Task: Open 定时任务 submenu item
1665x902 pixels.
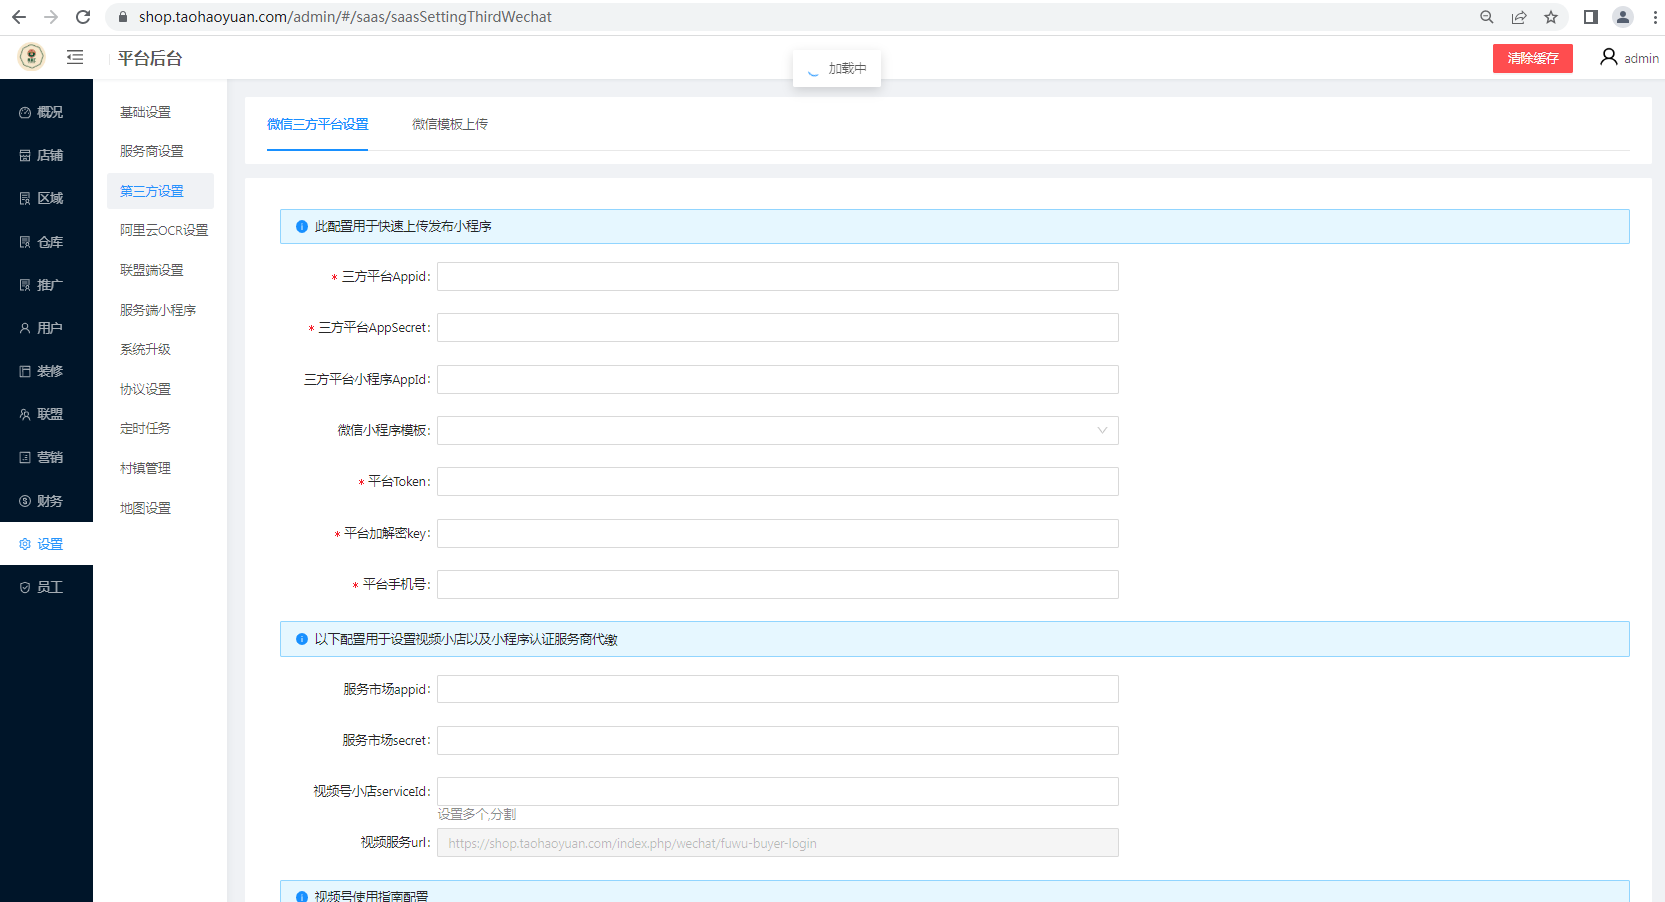Action: coord(160,428)
